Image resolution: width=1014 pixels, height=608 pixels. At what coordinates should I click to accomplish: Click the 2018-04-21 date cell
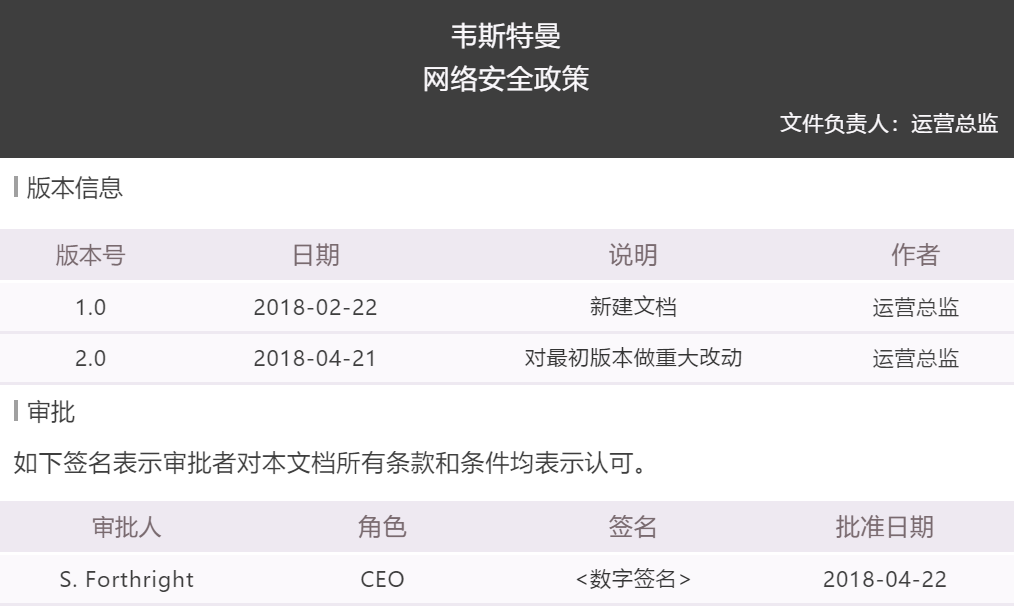point(315,359)
